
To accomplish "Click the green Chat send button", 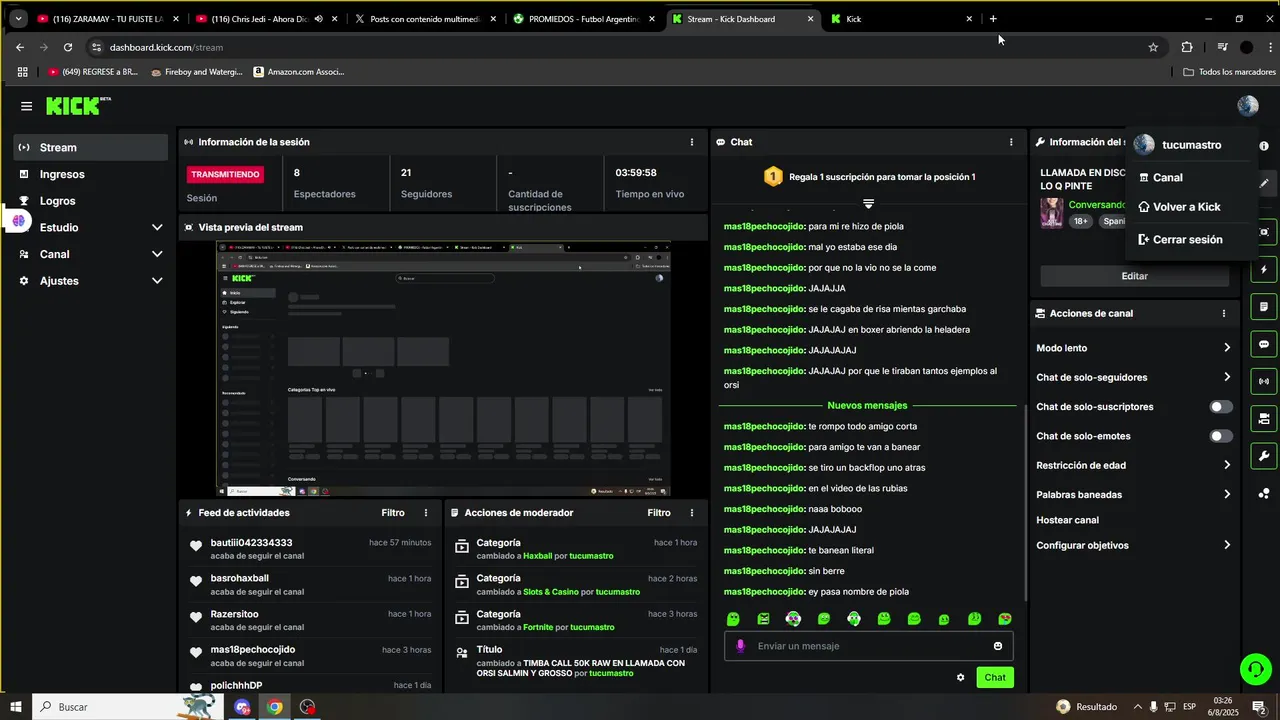I will coord(995,678).
